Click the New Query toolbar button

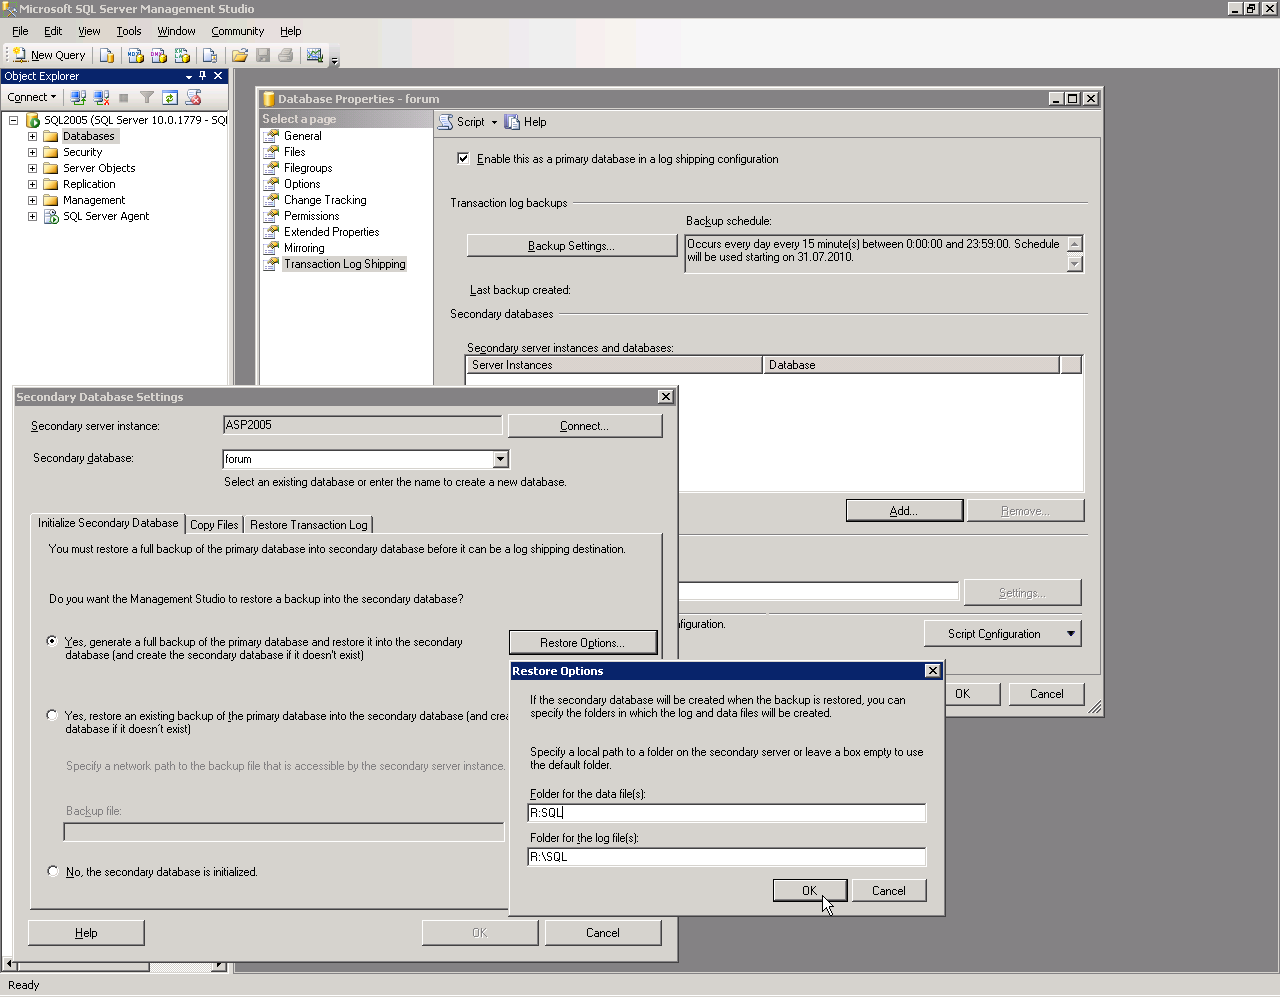pyautogui.click(x=49, y=55)
